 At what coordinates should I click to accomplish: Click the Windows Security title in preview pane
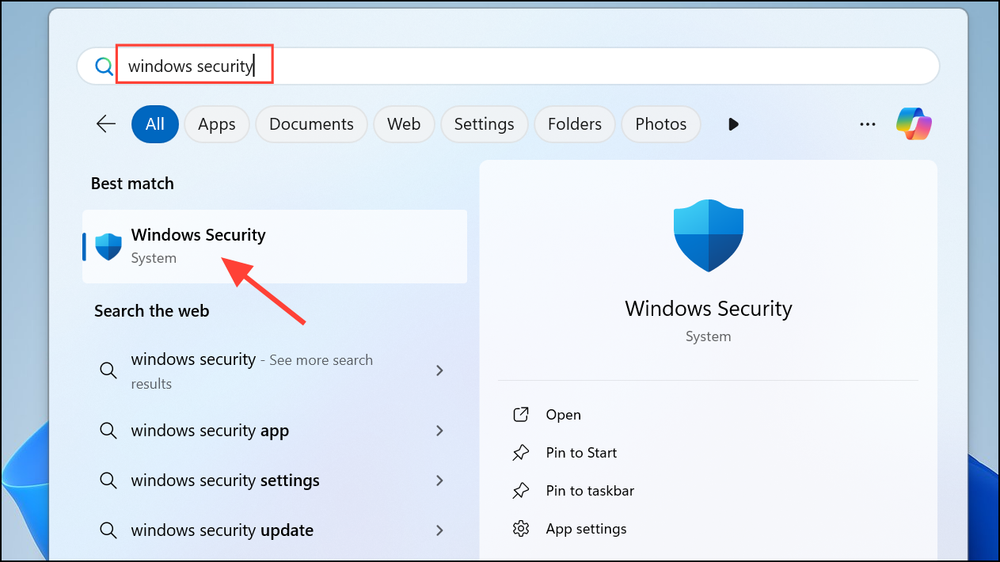tap(709, 308)
